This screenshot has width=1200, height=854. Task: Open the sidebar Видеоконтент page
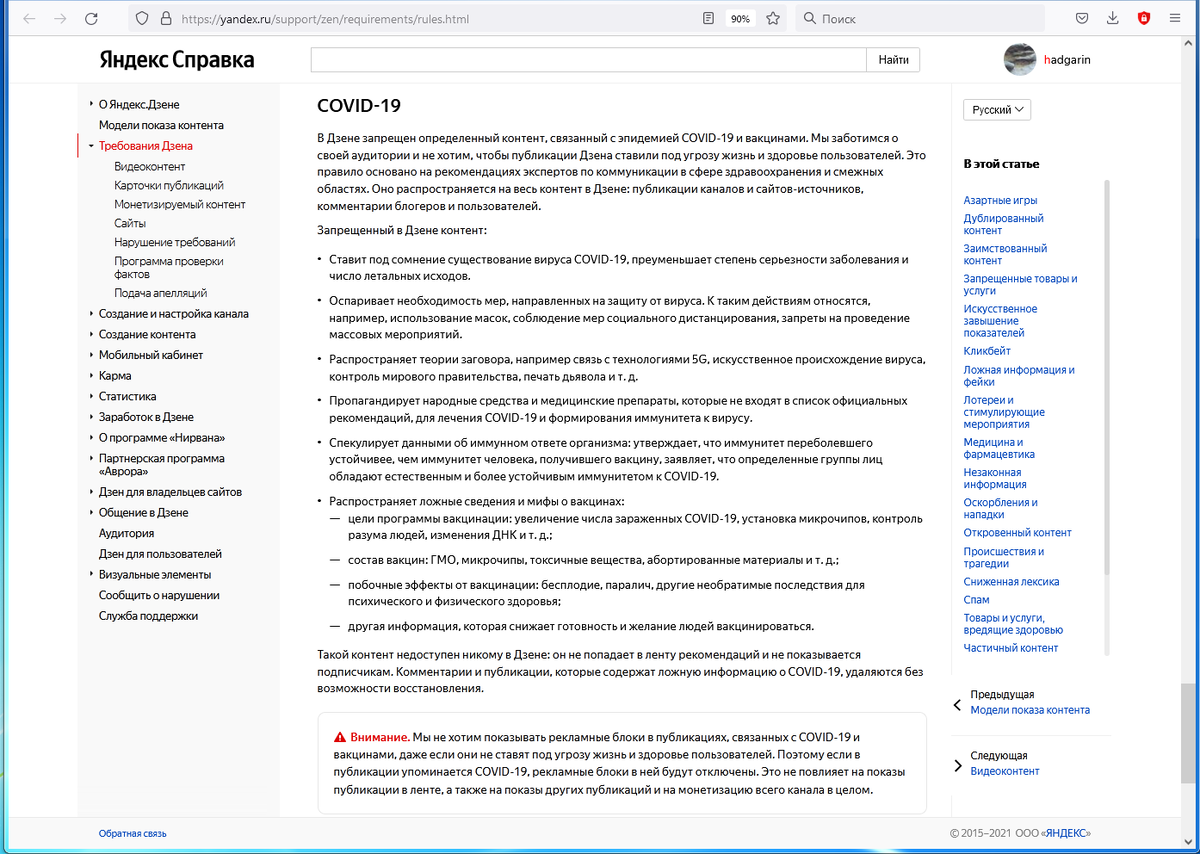pyautogui.click(x=150, y=167)
